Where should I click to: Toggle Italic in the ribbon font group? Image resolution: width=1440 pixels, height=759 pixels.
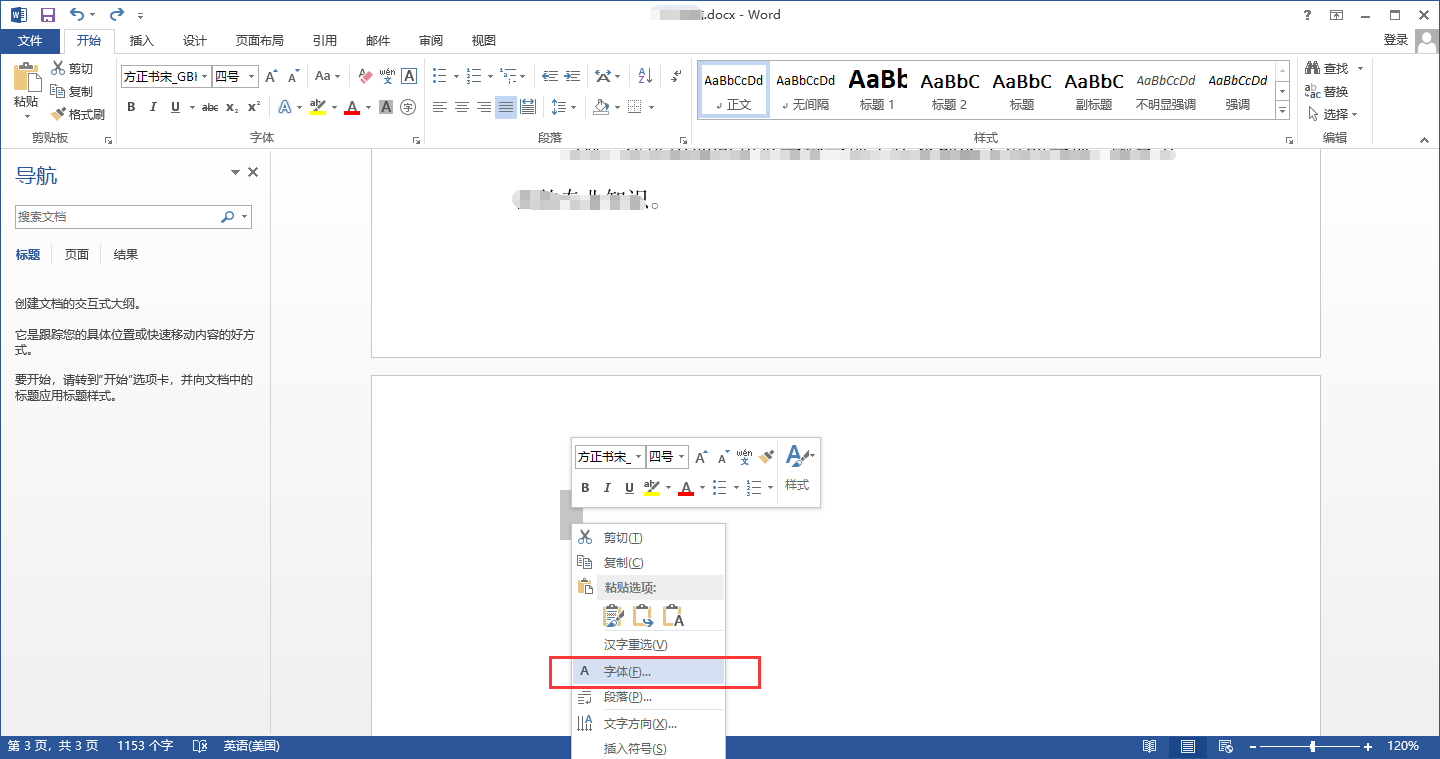[x=153, y=107]
